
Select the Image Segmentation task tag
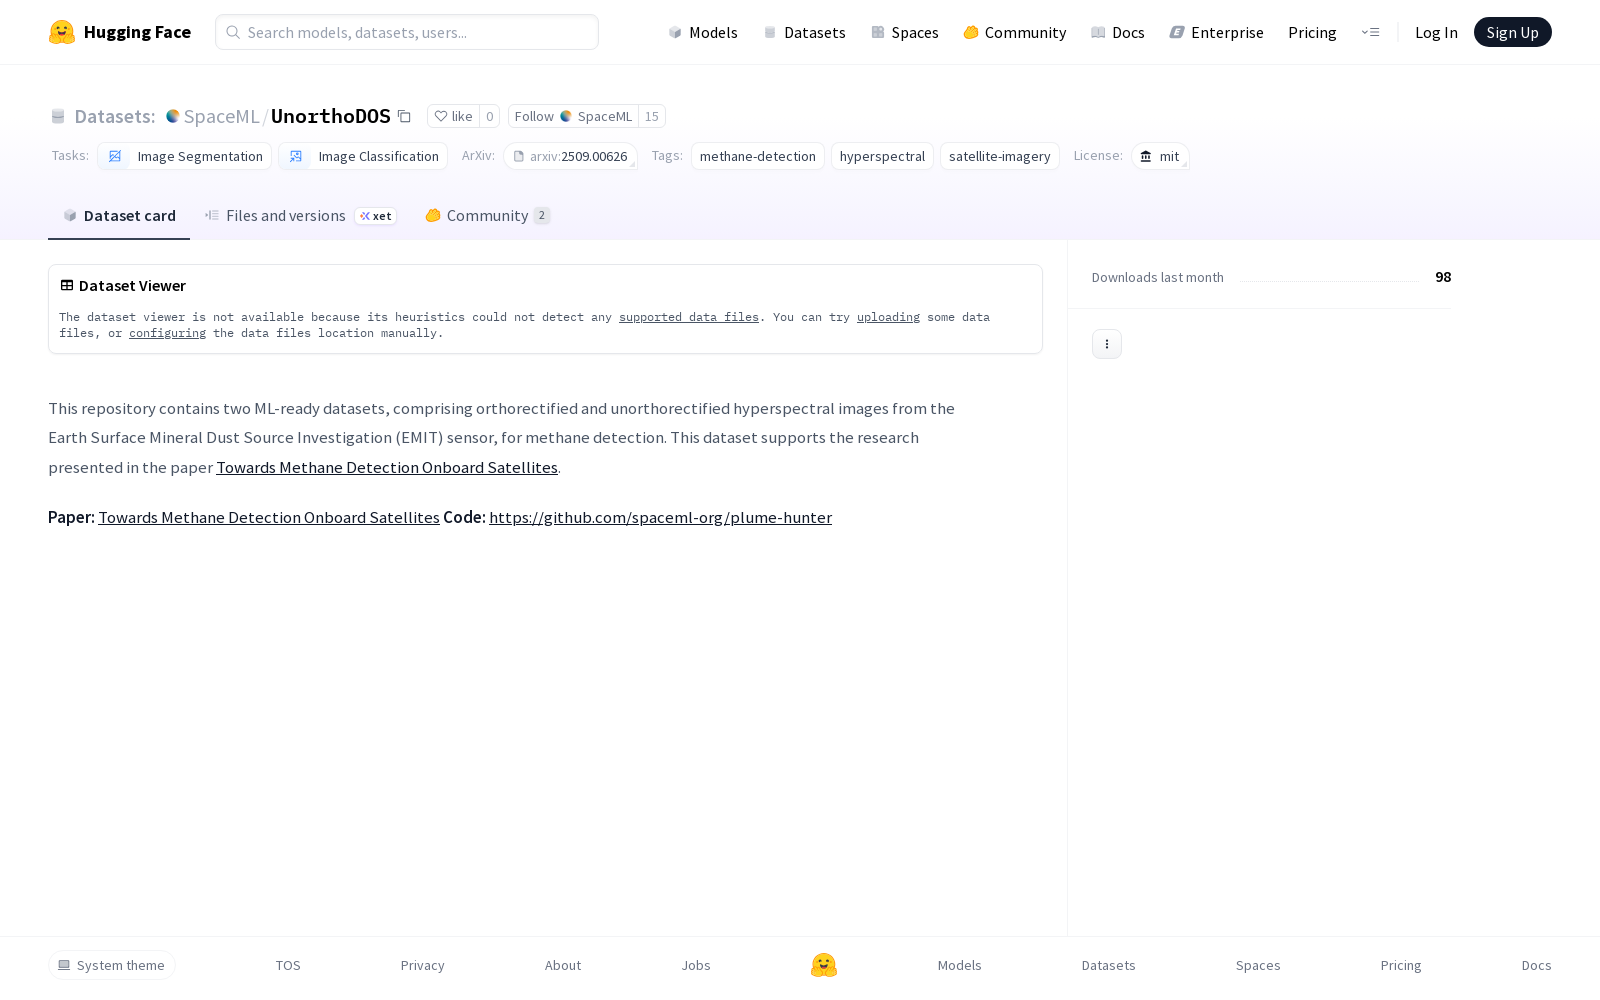185,156
